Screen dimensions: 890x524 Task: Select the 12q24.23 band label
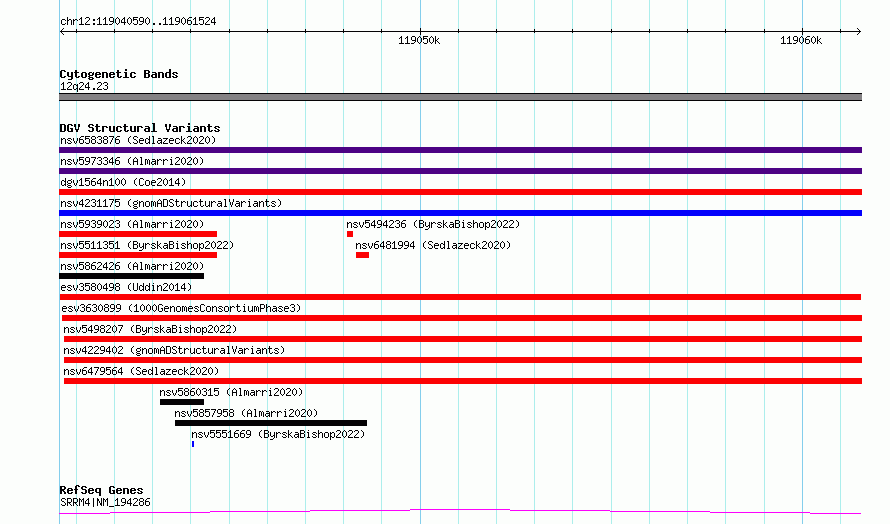pyautogui.click(x=84, y=86)
